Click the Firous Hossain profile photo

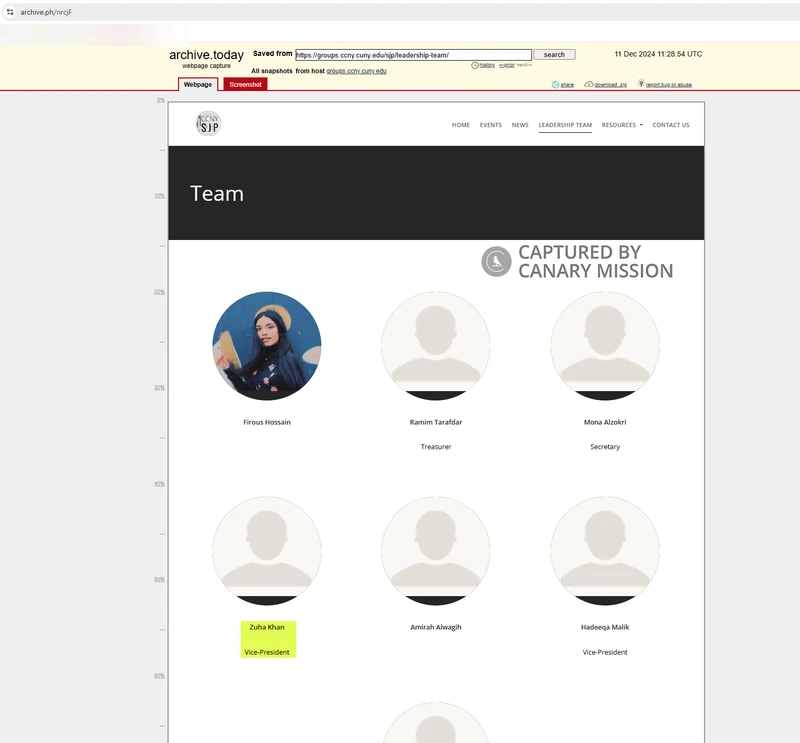pos(267,346)
